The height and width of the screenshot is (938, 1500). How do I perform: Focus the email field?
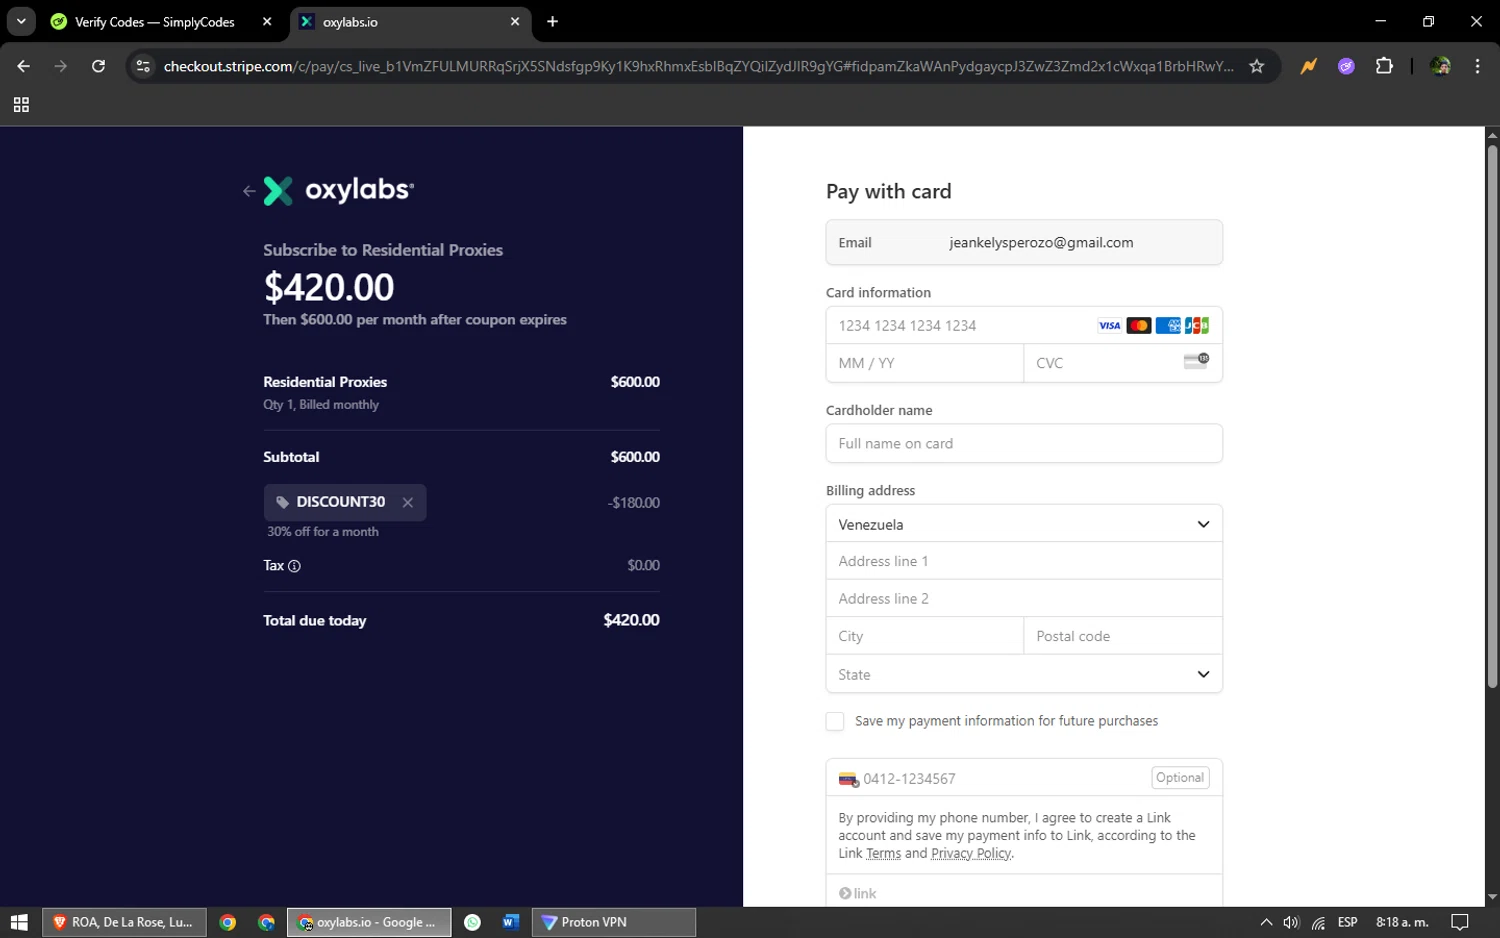point(1024,243)
